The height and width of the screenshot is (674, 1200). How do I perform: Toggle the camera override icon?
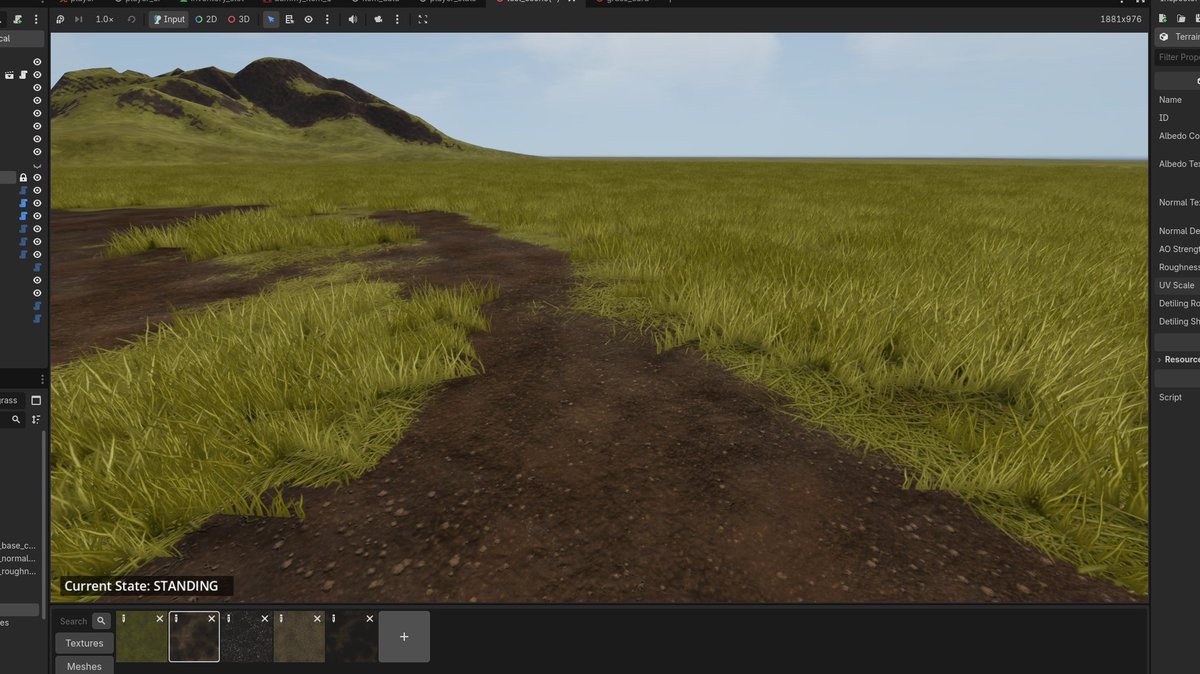click(x=379, y=19)
